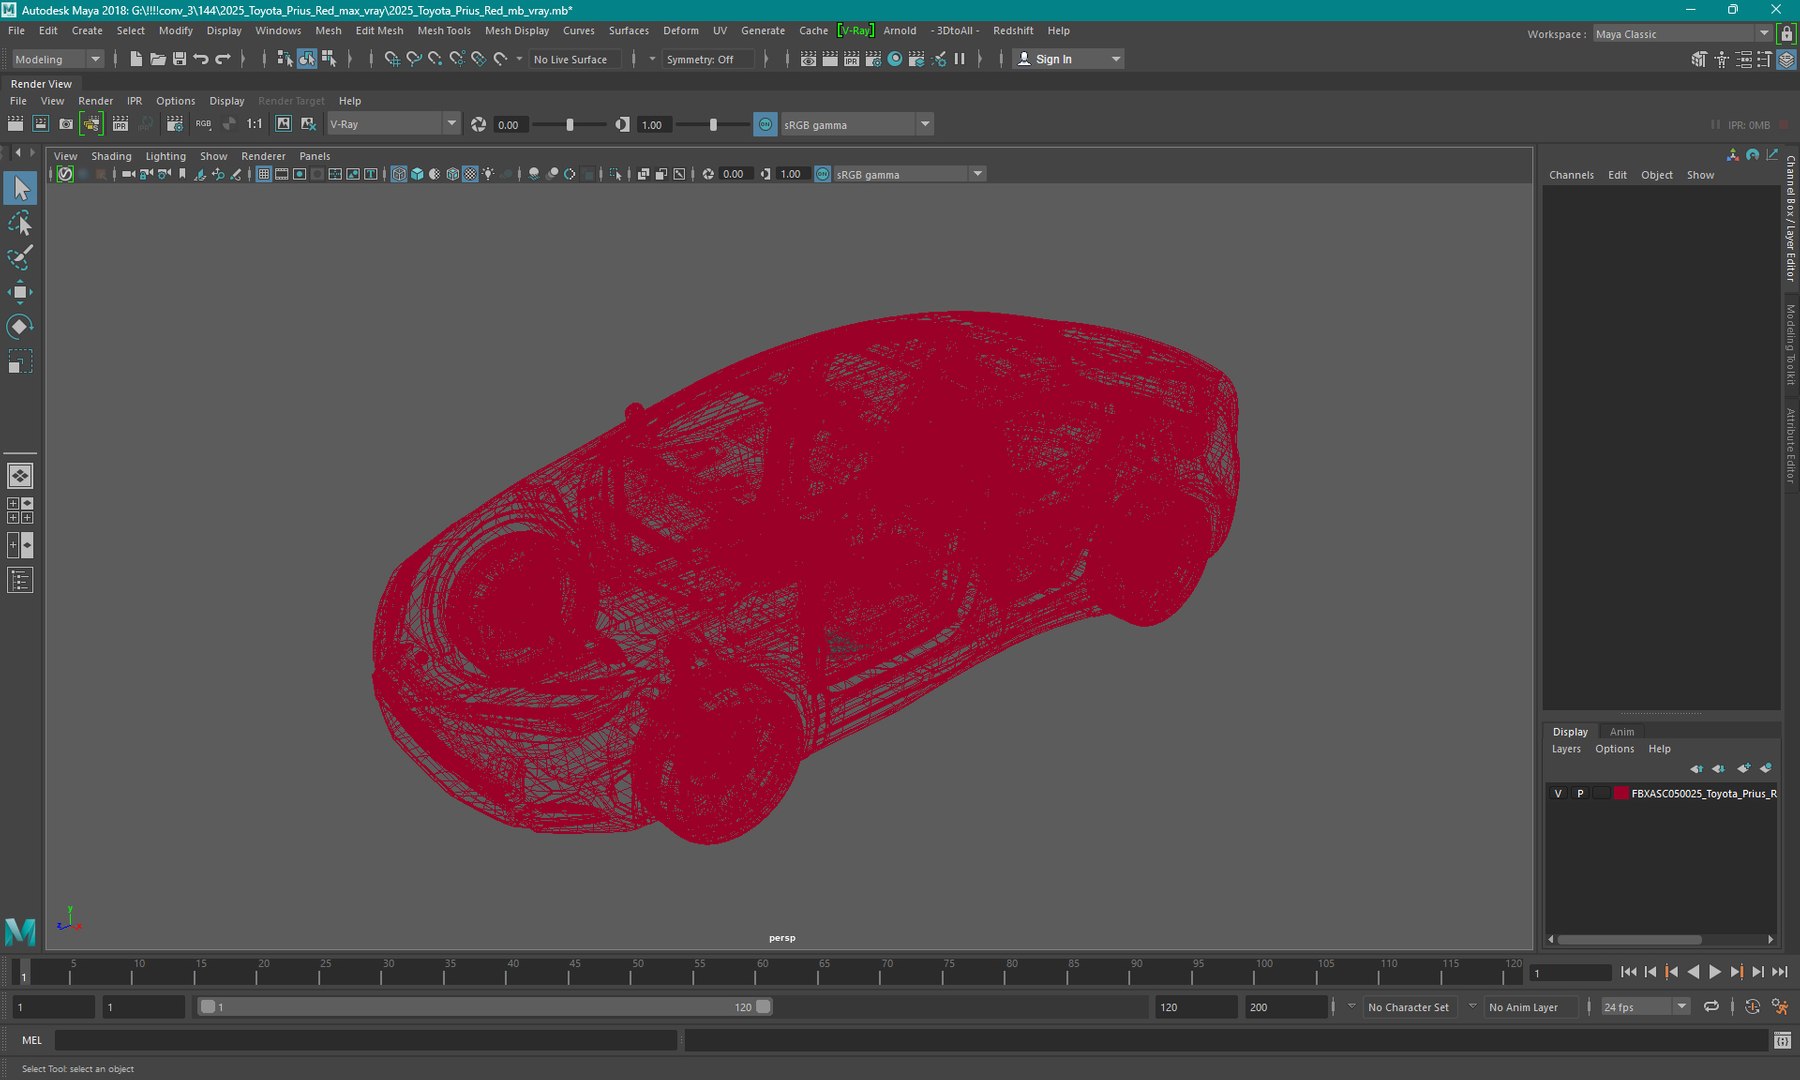
Task: Click the layer editor horizontal scrollbar
Action: tap(1630, 940)
